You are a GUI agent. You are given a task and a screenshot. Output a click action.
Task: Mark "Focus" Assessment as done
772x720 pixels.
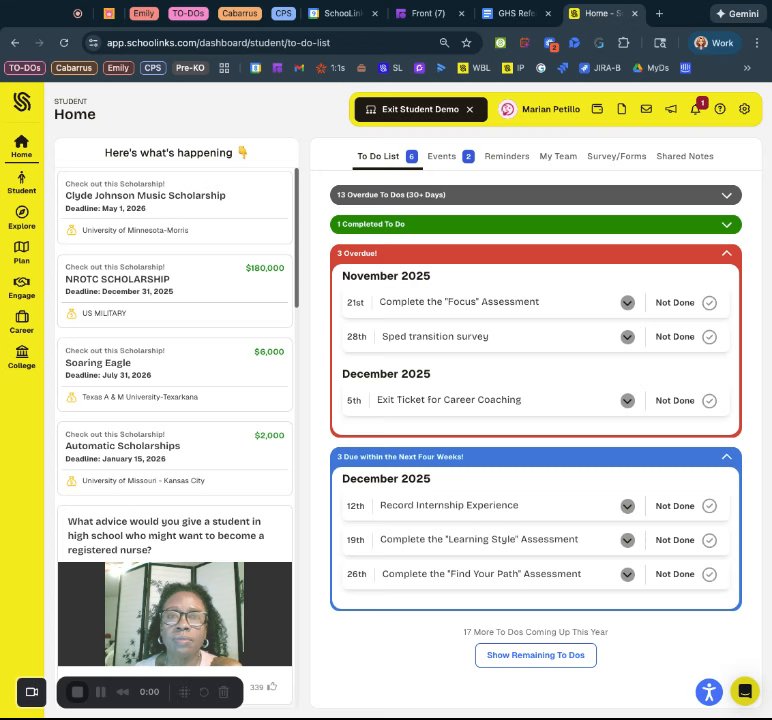point(709,303)
